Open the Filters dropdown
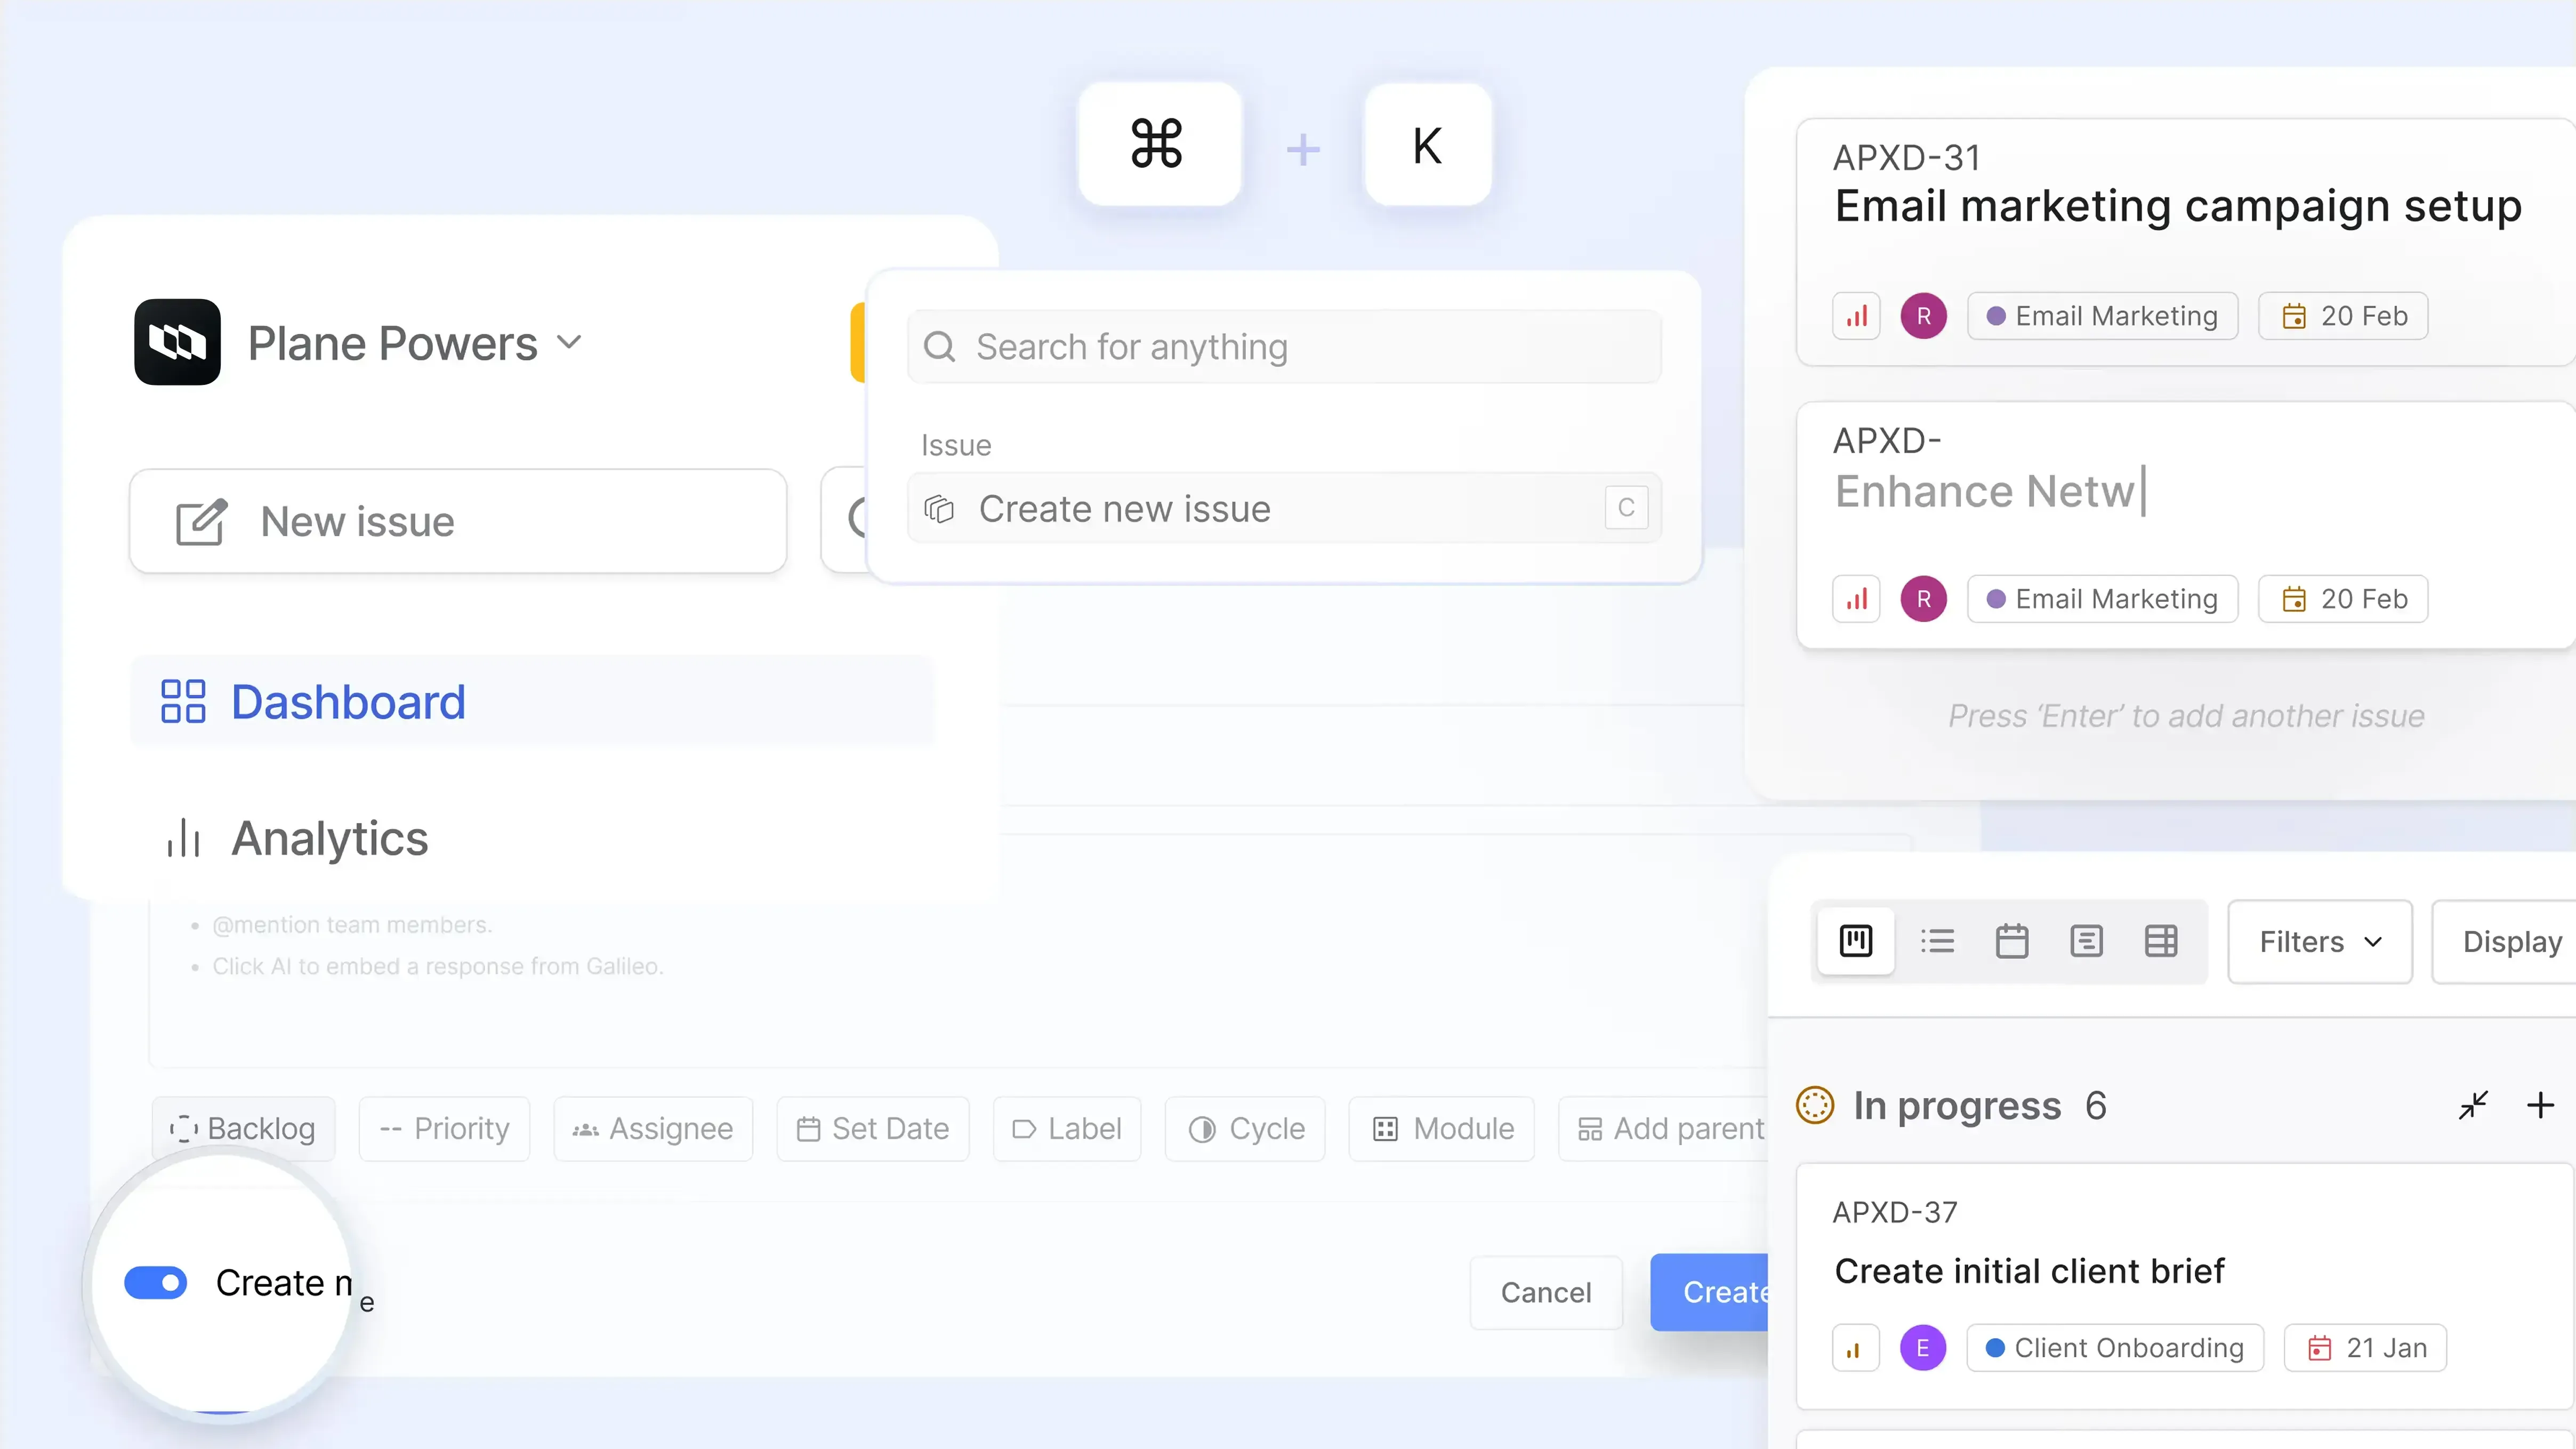 pos(2320,942)
